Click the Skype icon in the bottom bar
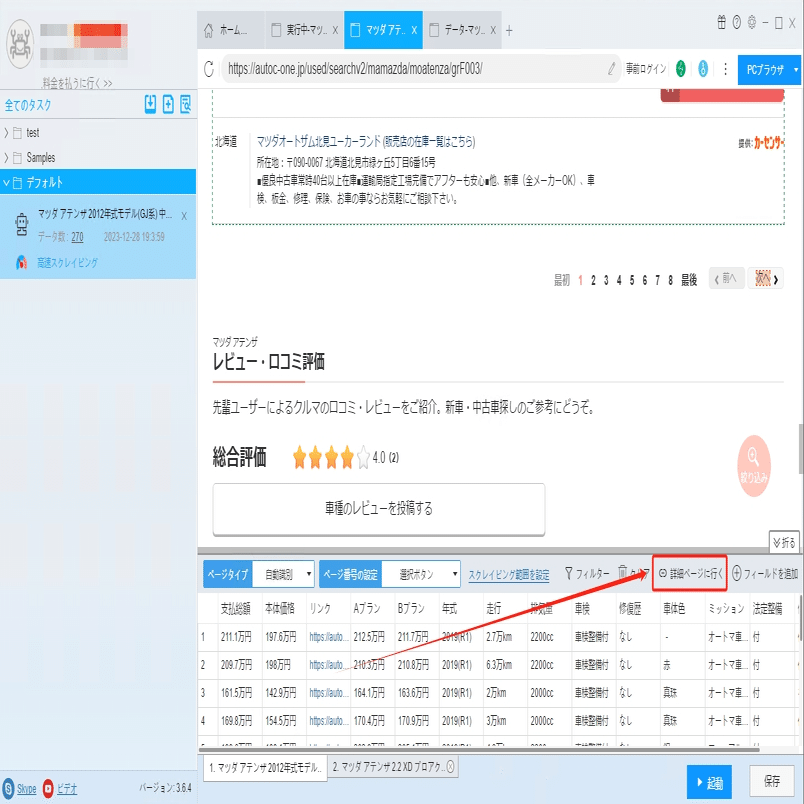Screen dimensions: 804x804 [x=8, y=788]
